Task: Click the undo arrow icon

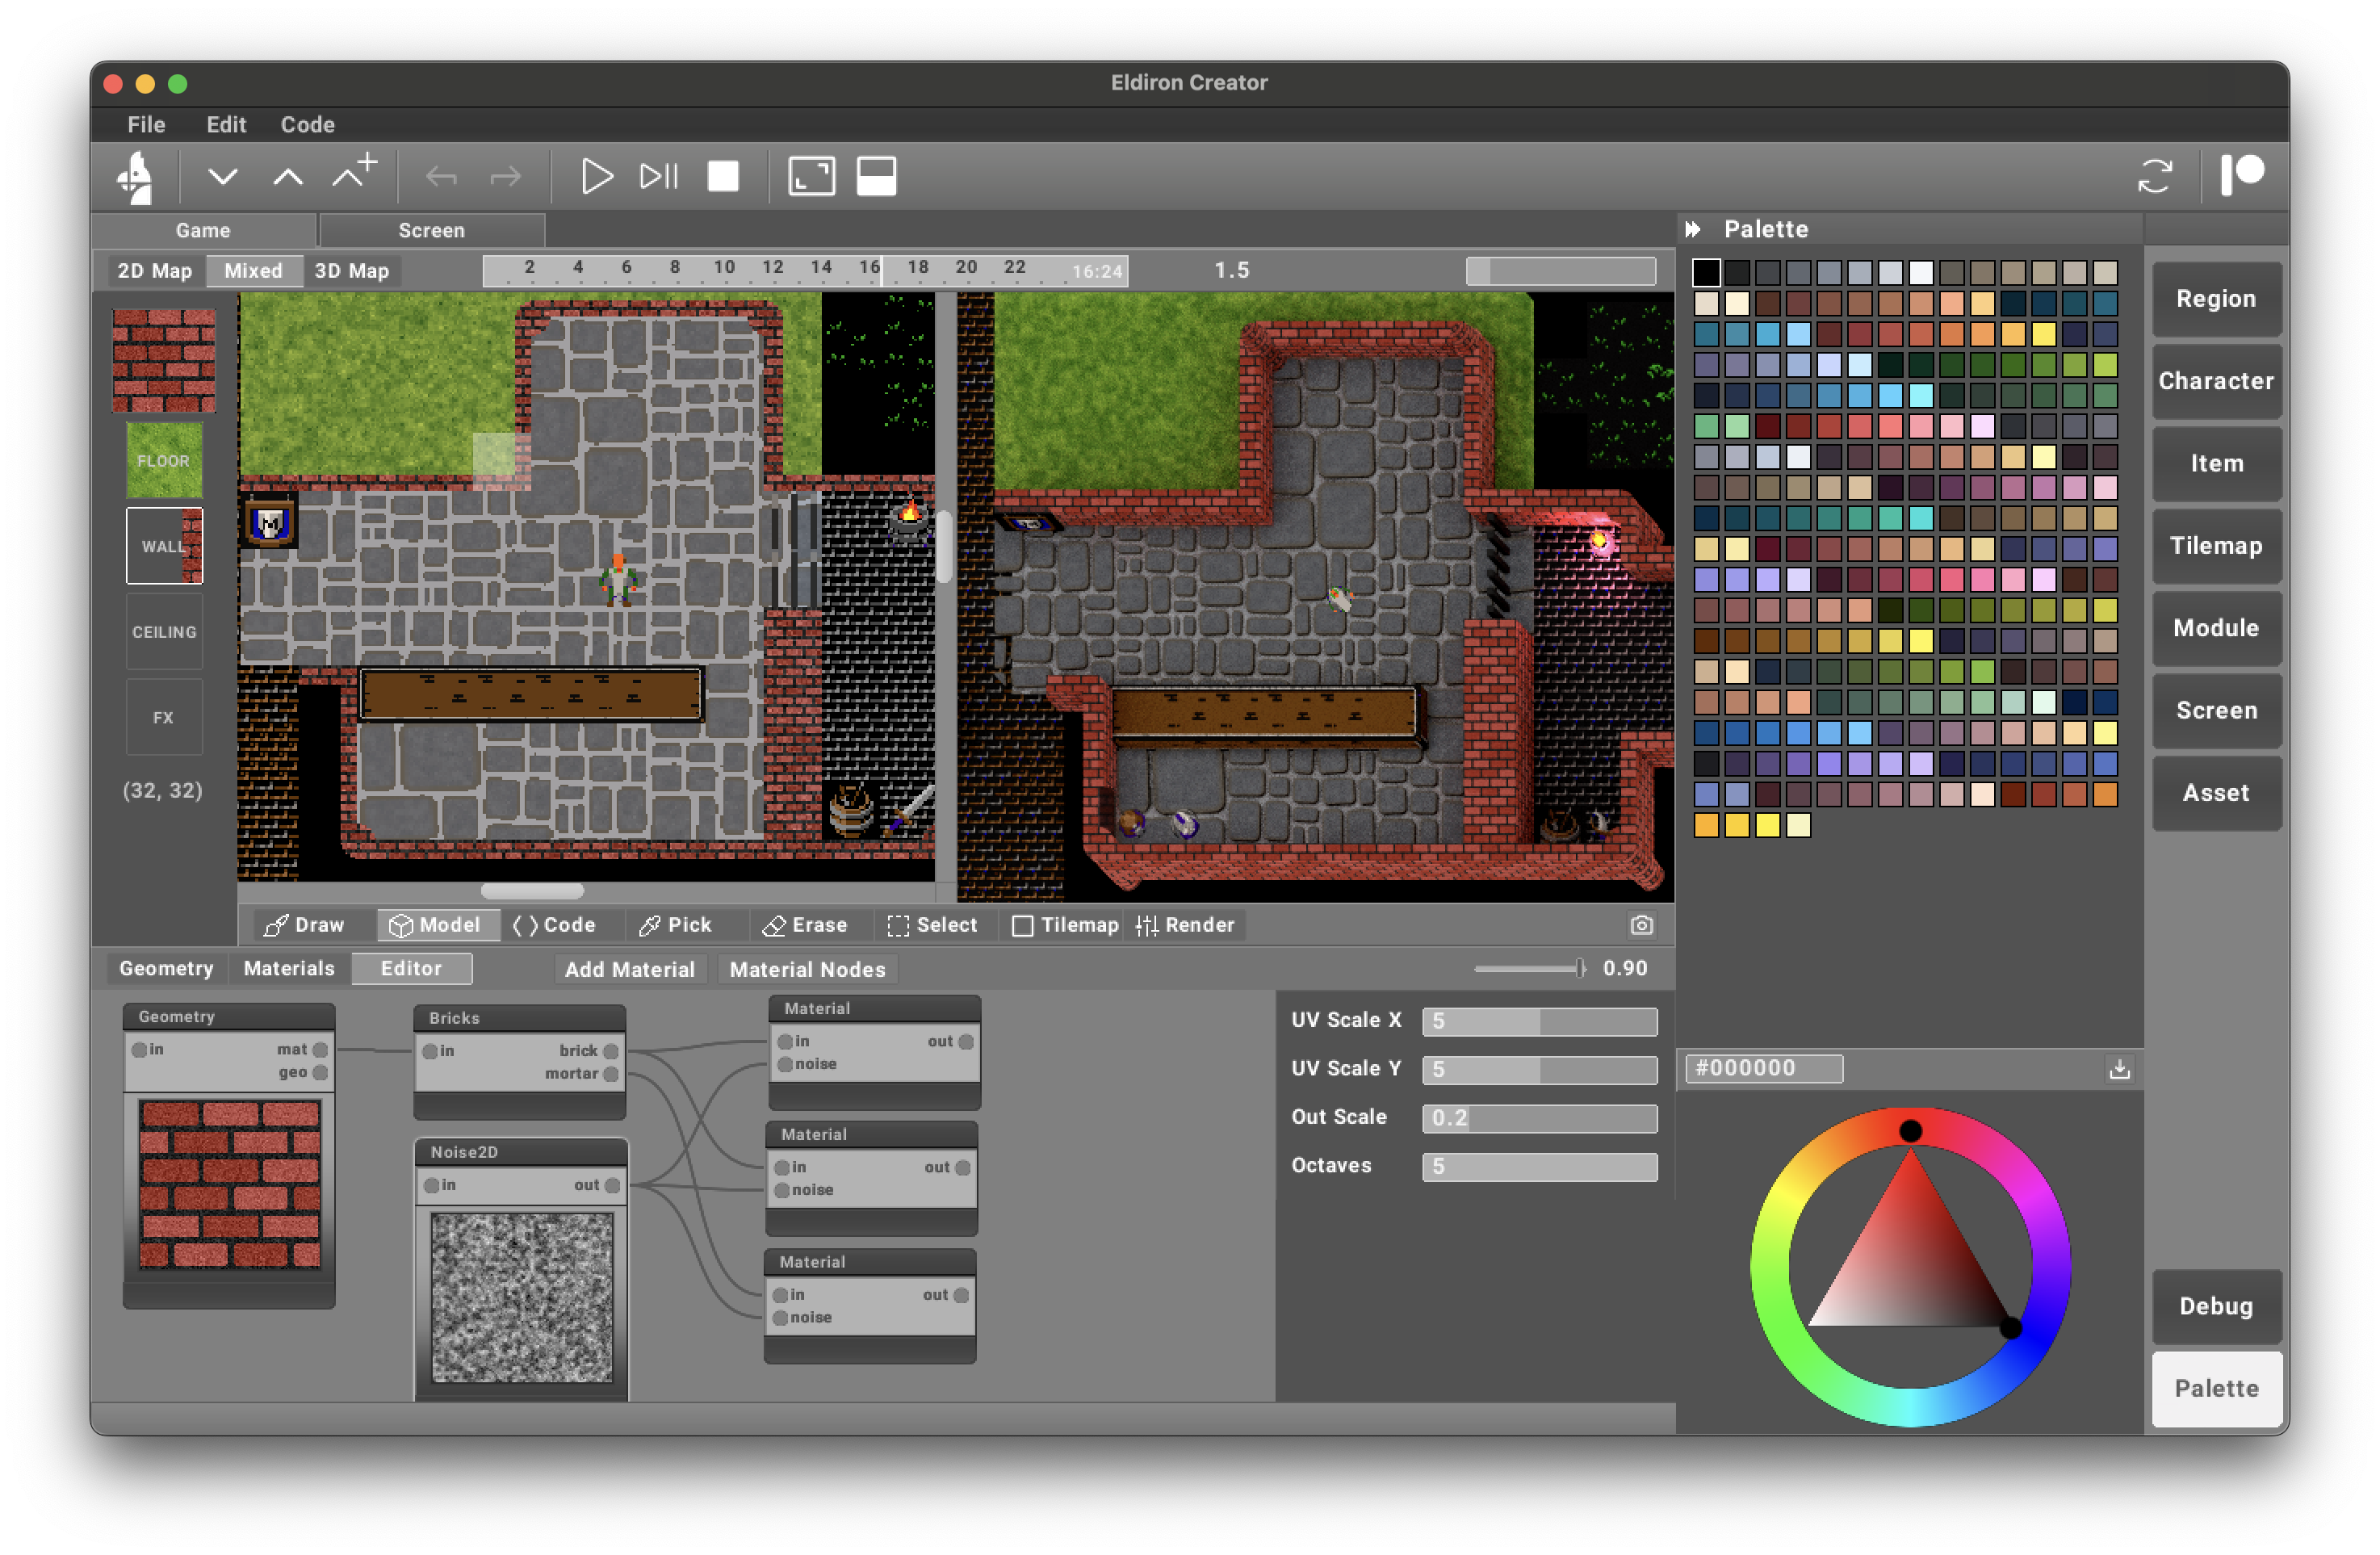Action: pyautogui.click(x=441, y=178)
